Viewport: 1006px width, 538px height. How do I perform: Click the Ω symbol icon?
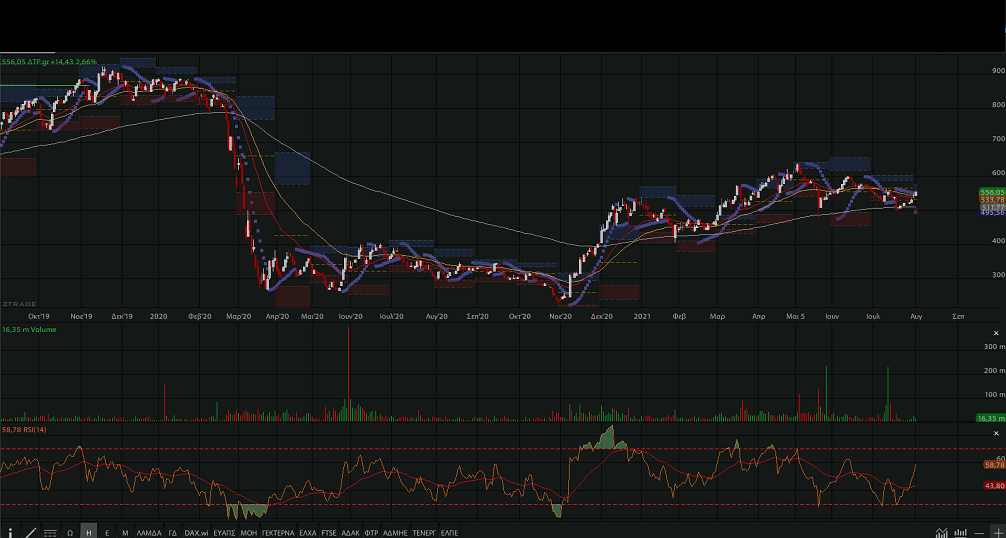point(70,532)
